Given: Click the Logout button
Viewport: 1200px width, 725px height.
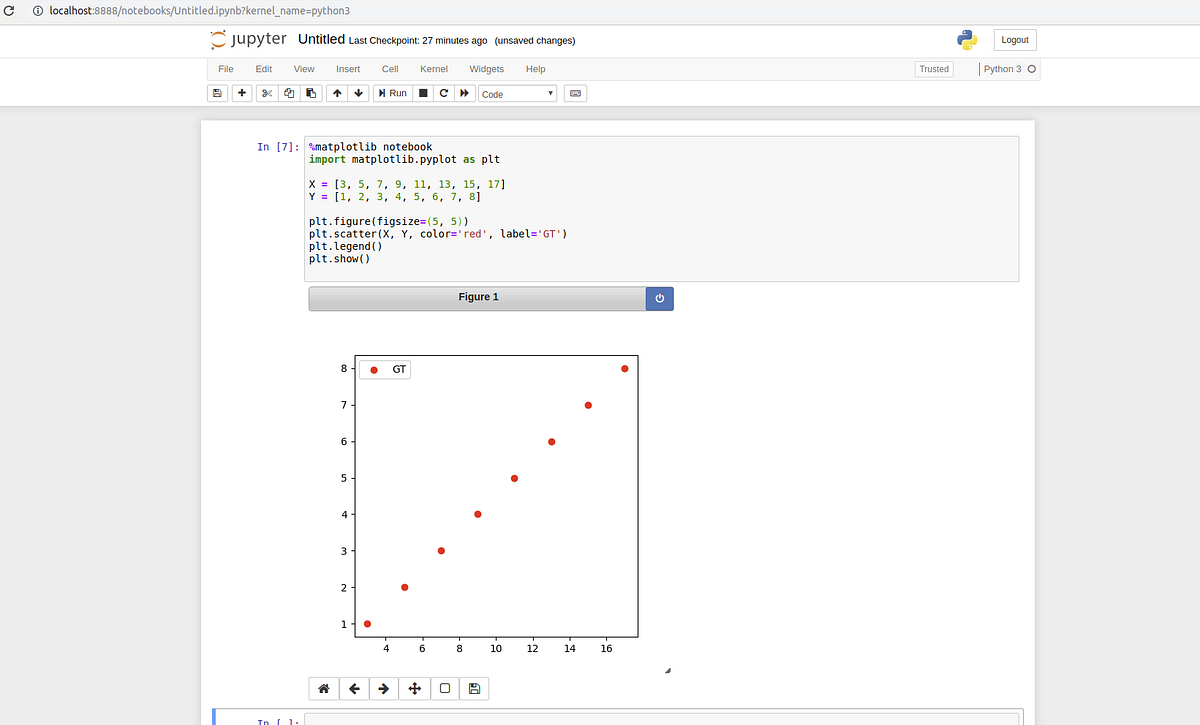Looking at the screenshot, I should pyautogui.click(x=1014, y=39).
